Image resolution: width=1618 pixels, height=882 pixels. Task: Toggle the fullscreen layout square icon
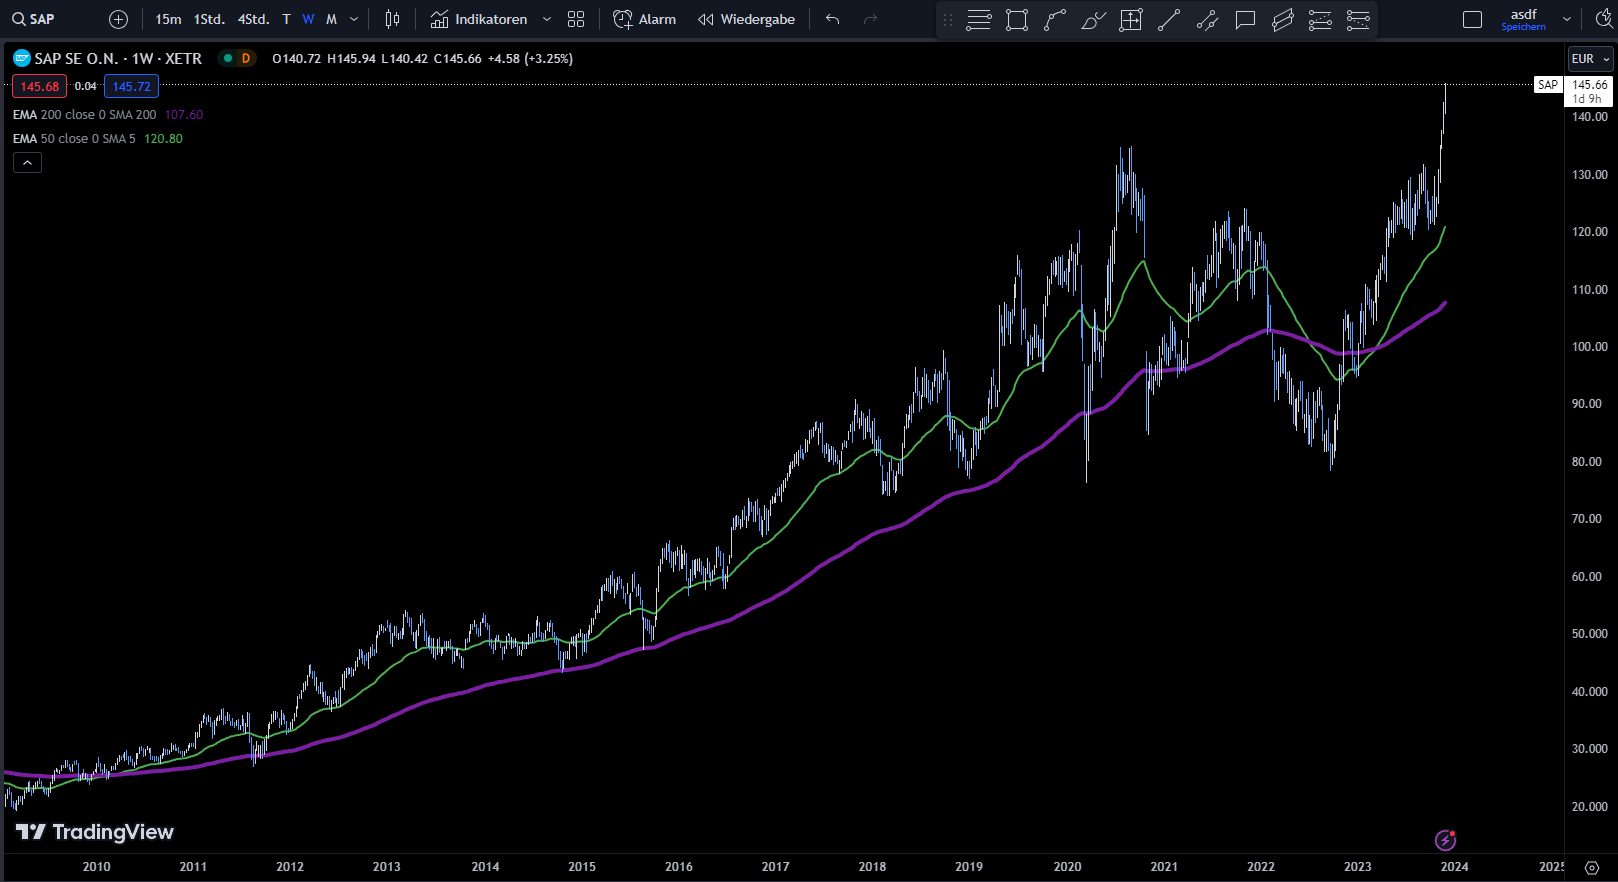click(x=1472, y=19)
